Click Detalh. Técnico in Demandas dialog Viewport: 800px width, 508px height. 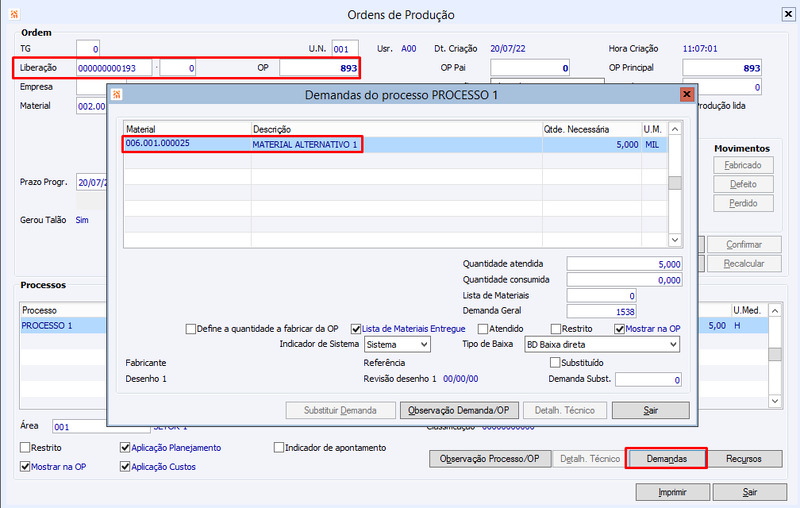coord(565,411)
